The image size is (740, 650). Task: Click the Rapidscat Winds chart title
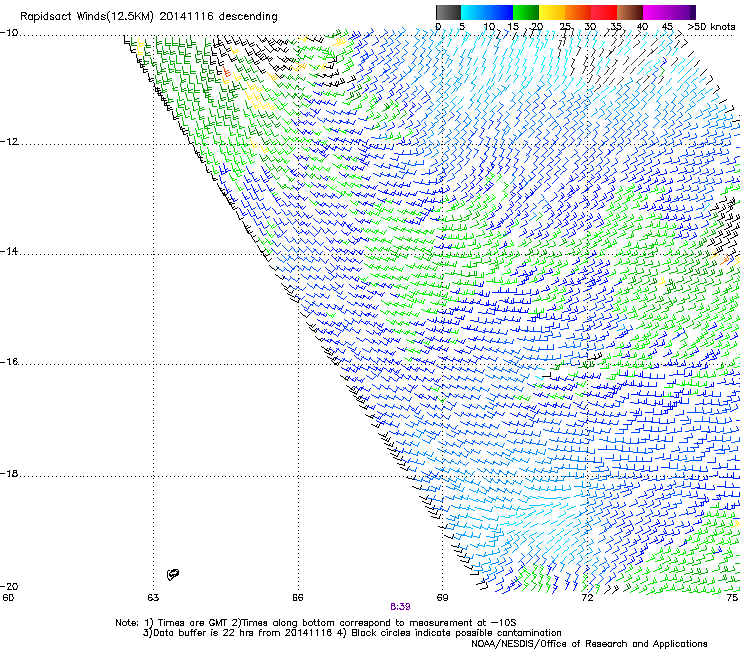coord(149,16)
